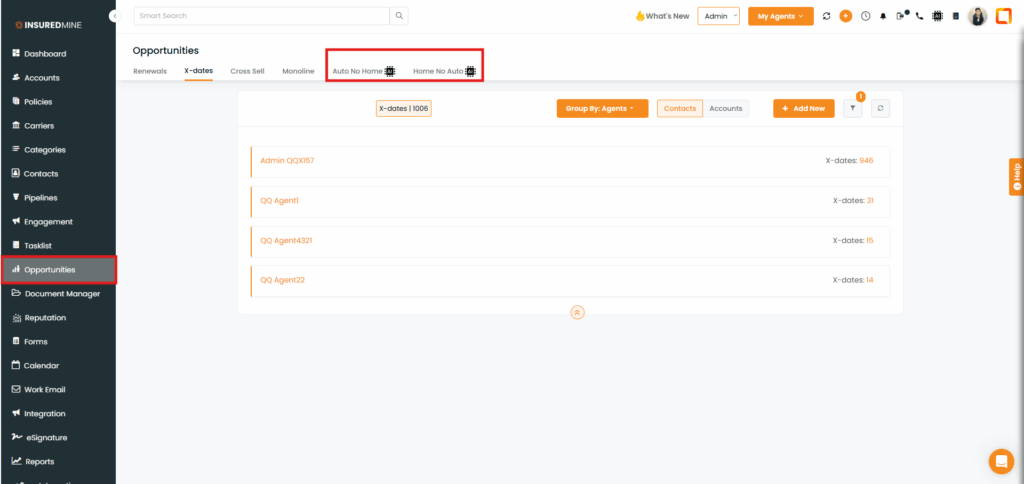1024x484 pixels.
Task: Click the sync refresh icon in top bar
Action: pyautogui.click(x=826, y=16)
